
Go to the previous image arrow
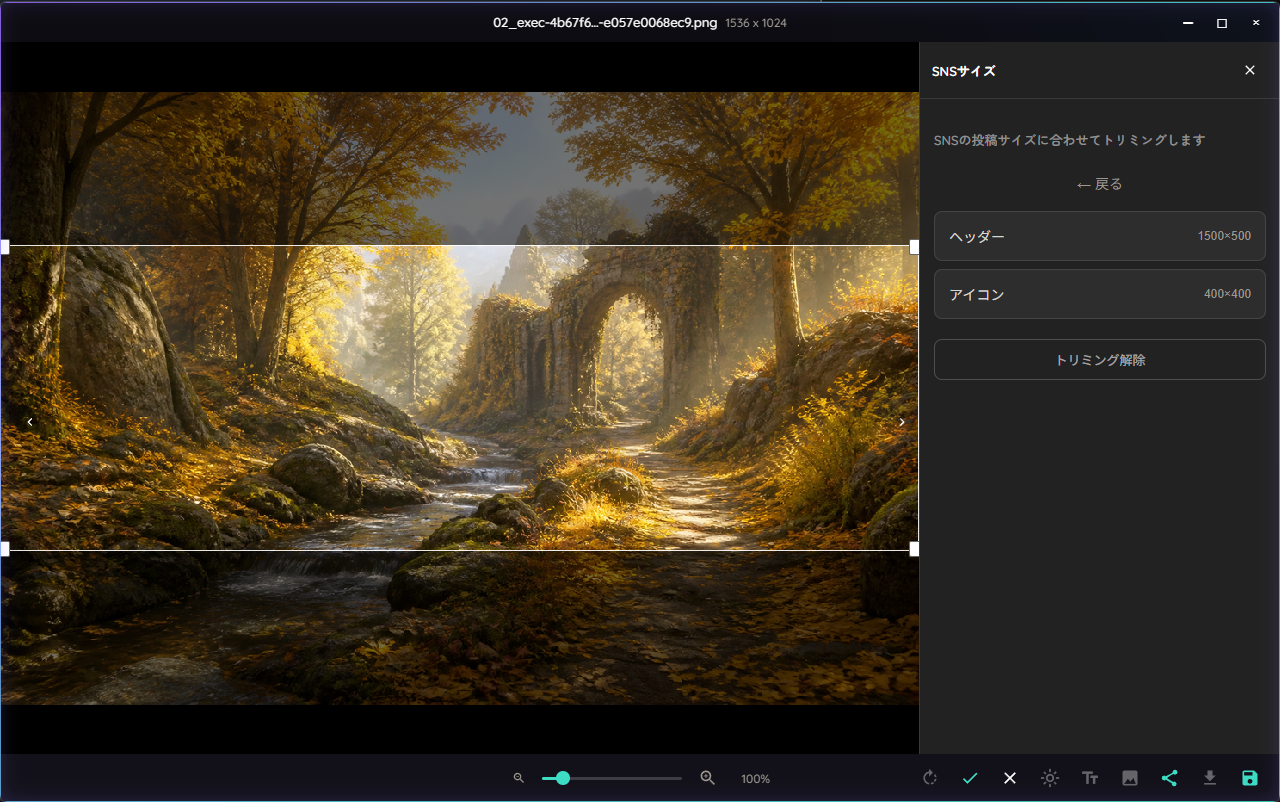point(30,422)
